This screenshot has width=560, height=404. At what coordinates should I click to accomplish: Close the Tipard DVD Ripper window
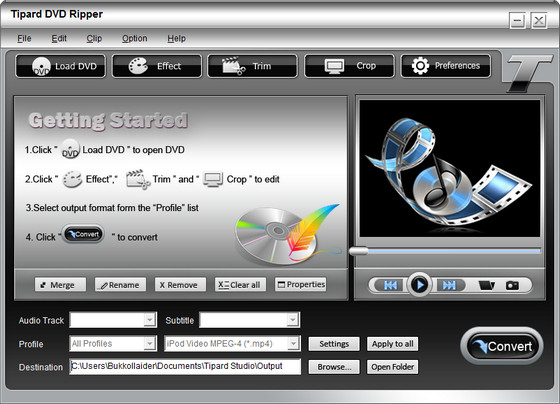click(539, 21)
